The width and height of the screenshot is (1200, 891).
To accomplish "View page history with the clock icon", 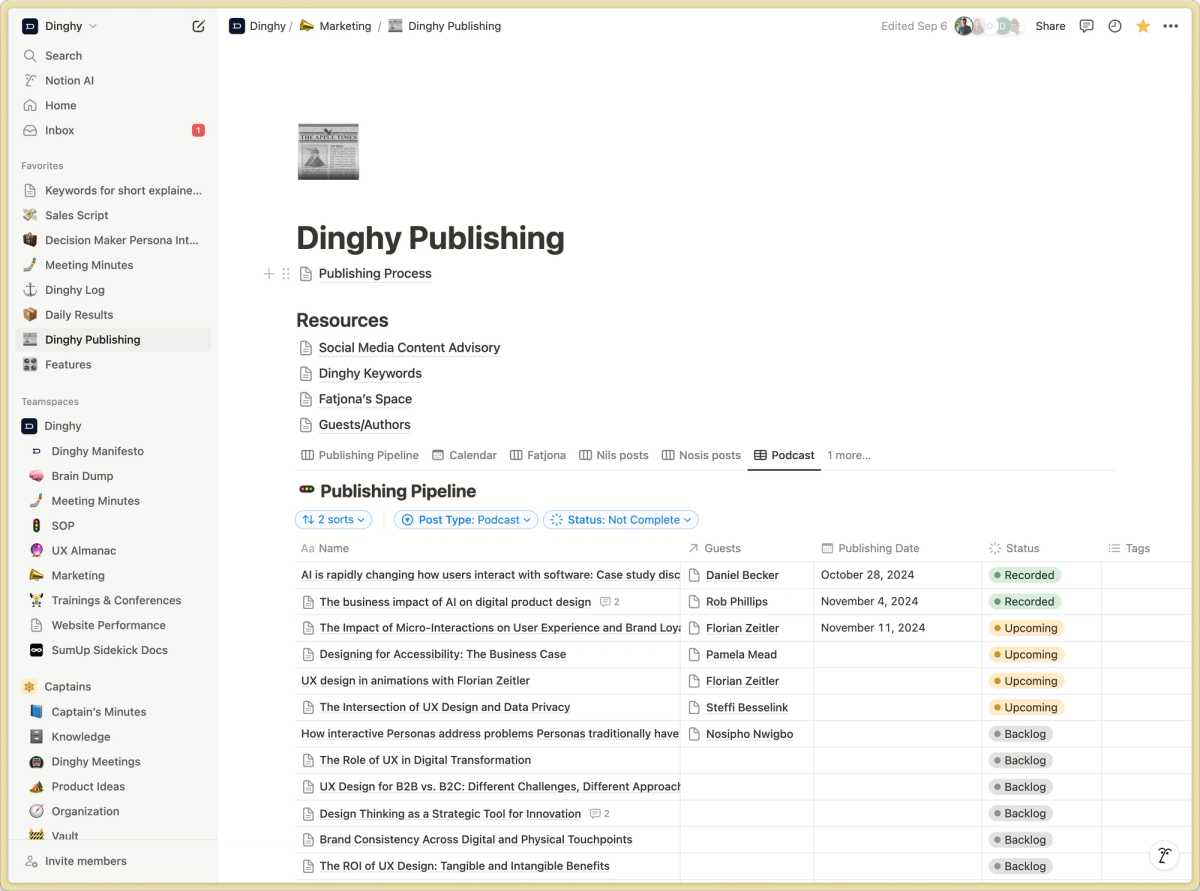I will (1114, 26).
